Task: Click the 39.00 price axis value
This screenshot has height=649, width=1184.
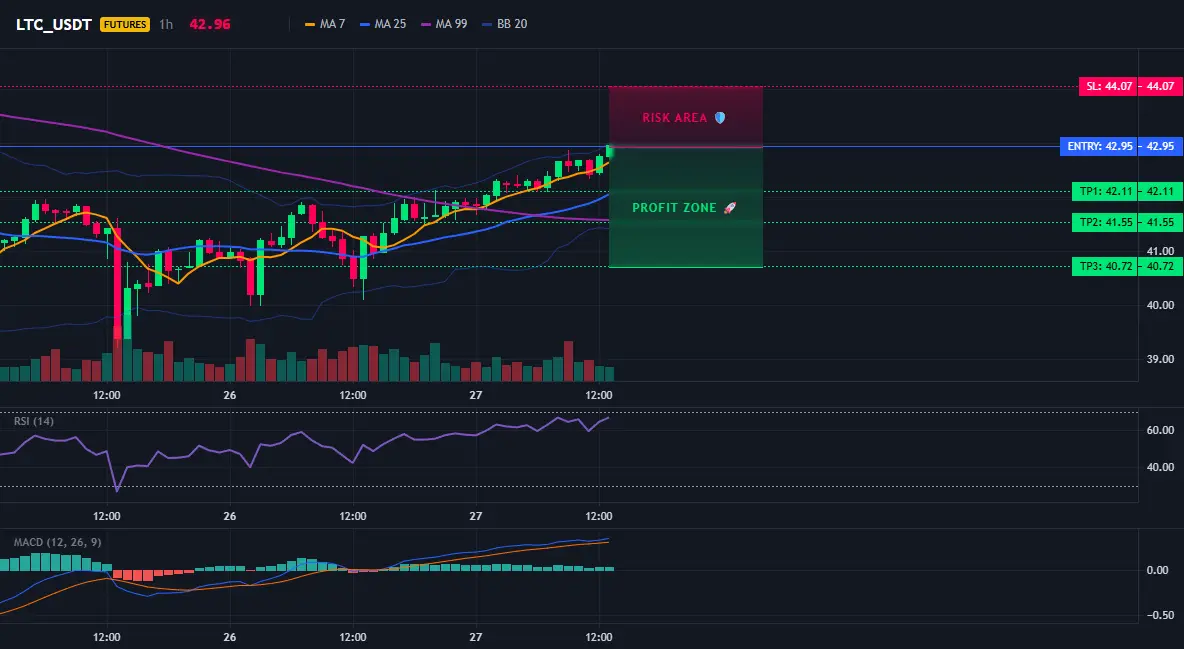Action: pyautogui.click(x=1161, y=359)
